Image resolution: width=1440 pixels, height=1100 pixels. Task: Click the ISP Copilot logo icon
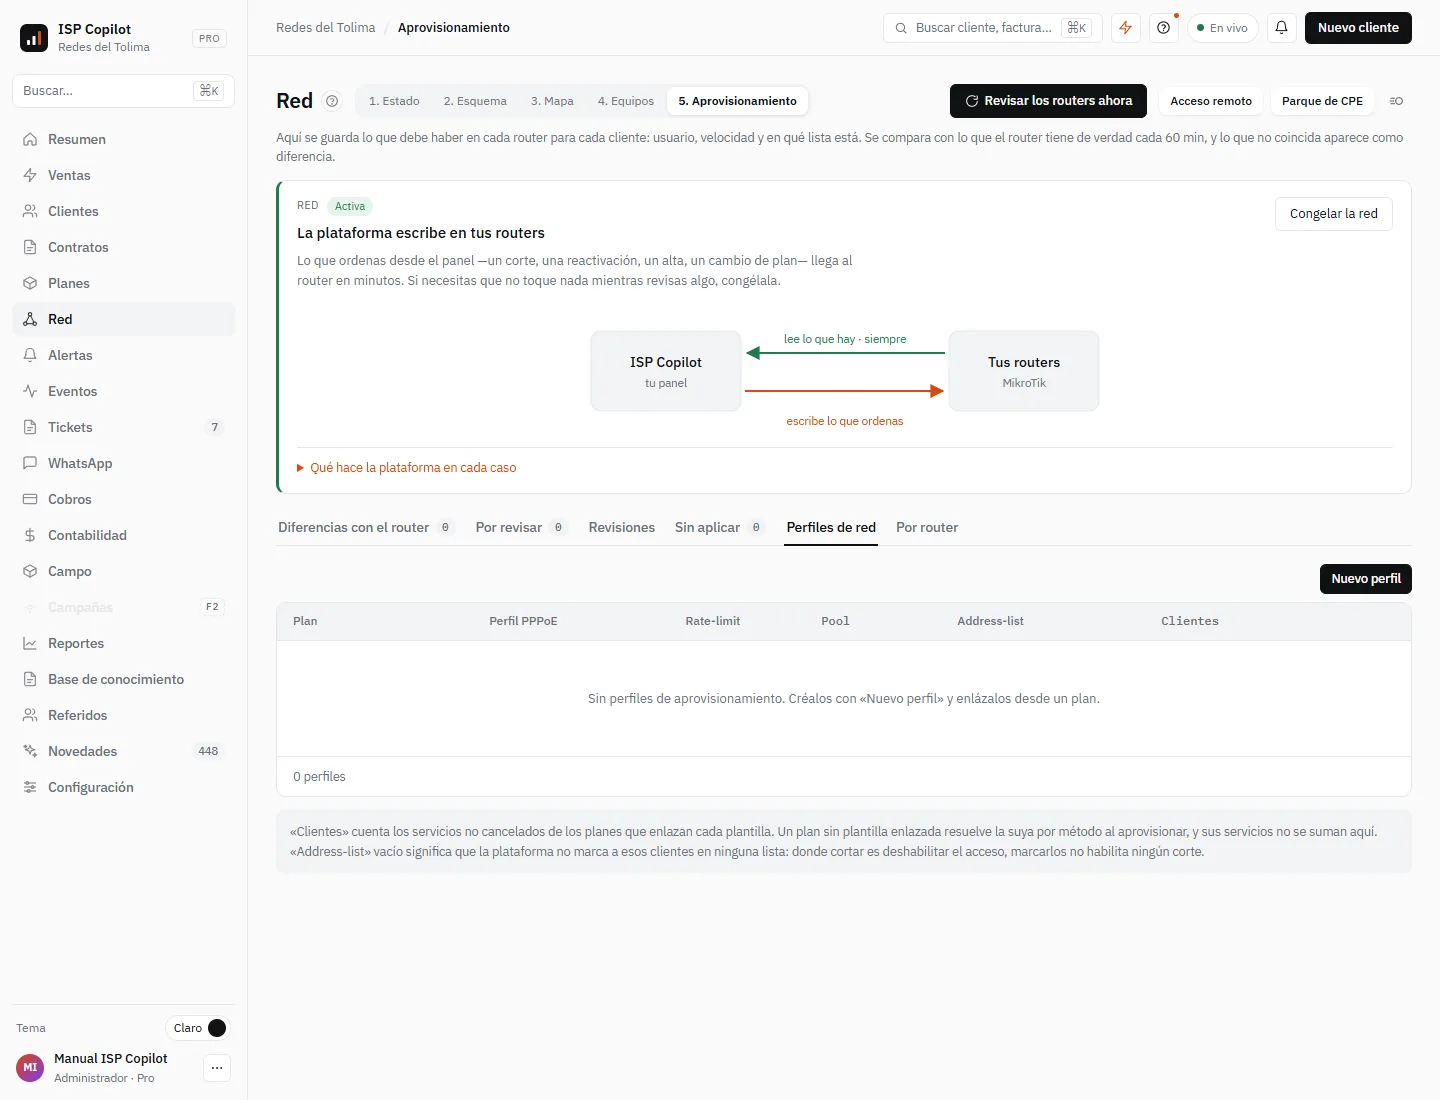tap(34, 38)
